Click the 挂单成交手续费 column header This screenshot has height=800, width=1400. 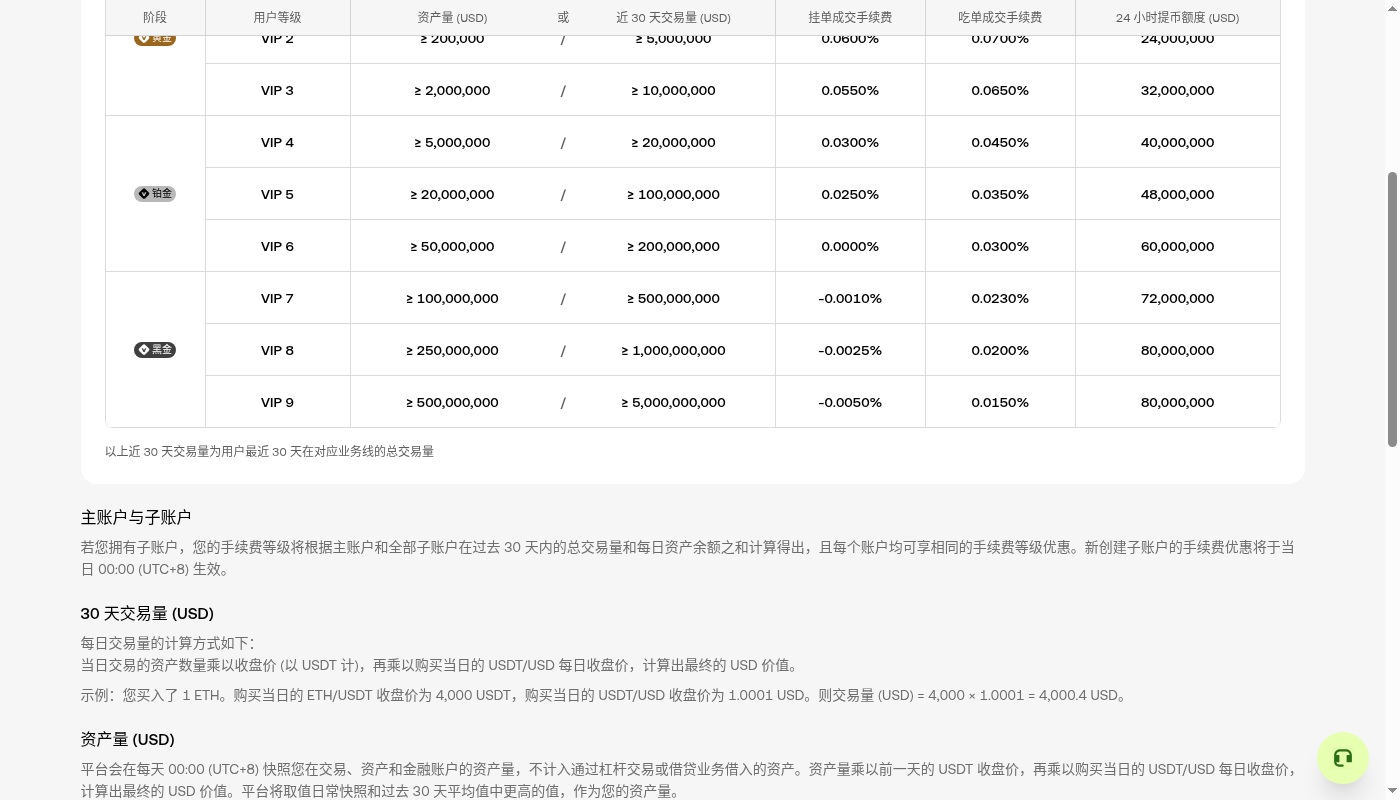click(x=850, y=18)
